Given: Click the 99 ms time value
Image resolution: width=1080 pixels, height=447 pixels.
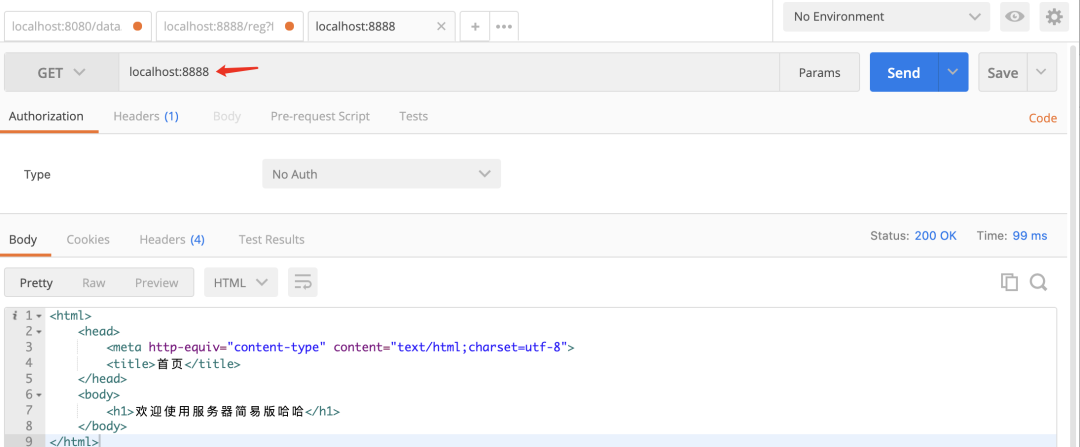Looking at the screenshot, I should (1030, 236).
